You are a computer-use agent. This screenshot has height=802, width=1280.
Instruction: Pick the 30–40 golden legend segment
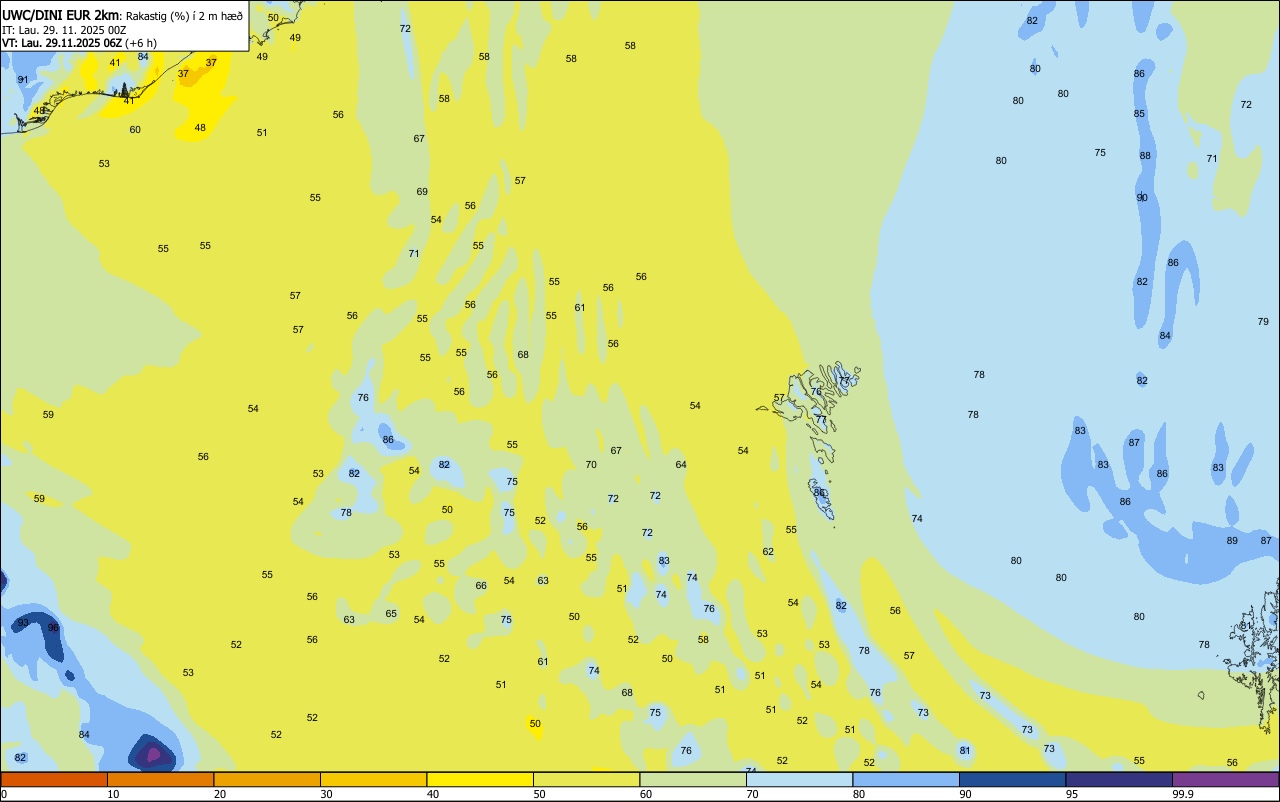click(x=373, y=780)
